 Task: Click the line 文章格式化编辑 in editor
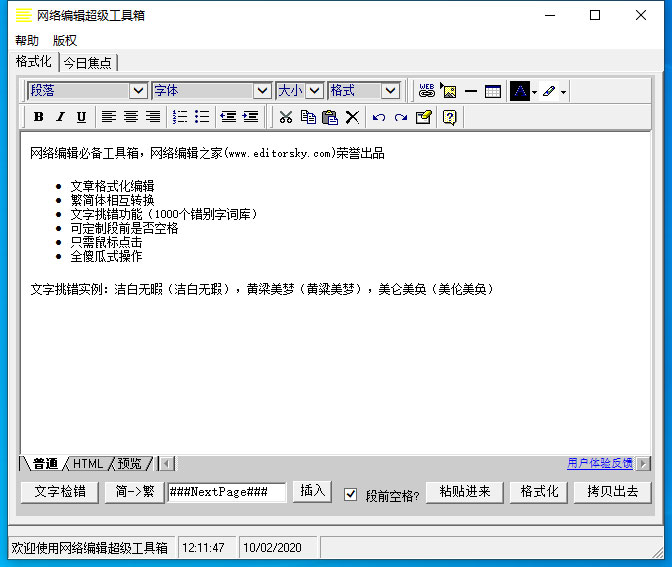coord(112,186)
